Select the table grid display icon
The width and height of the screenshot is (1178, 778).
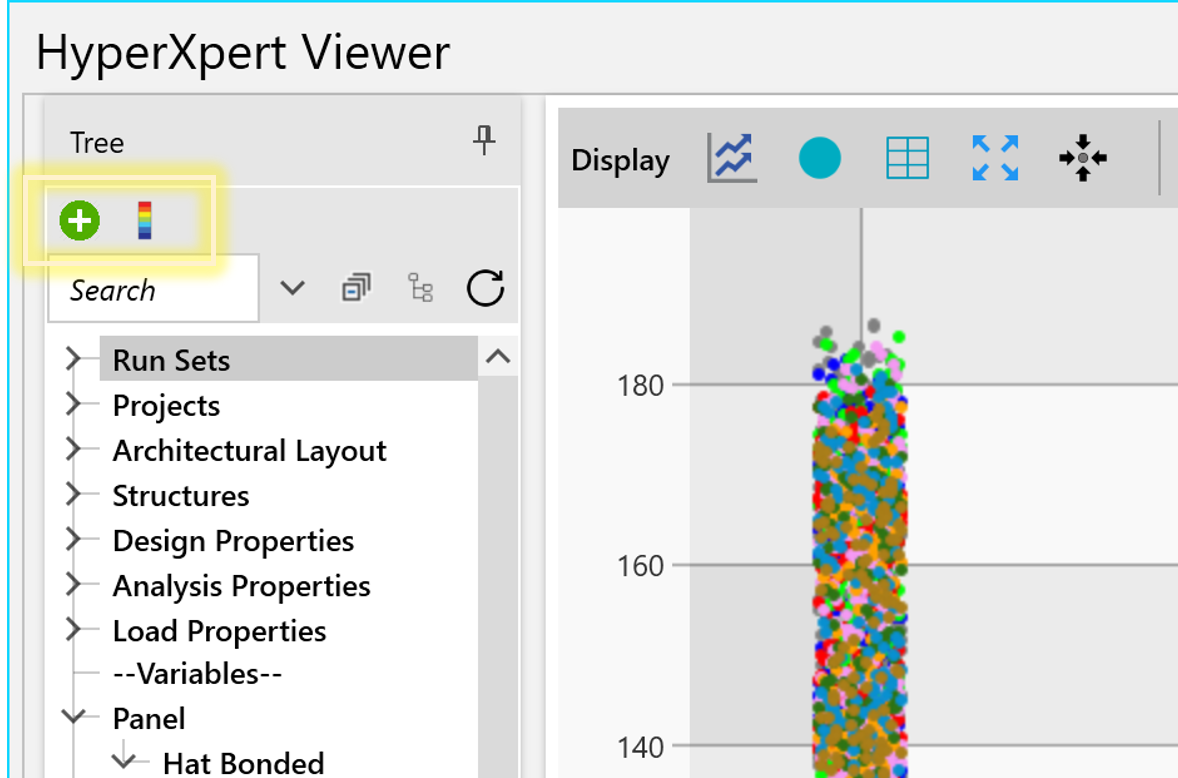tap(908, 158)
